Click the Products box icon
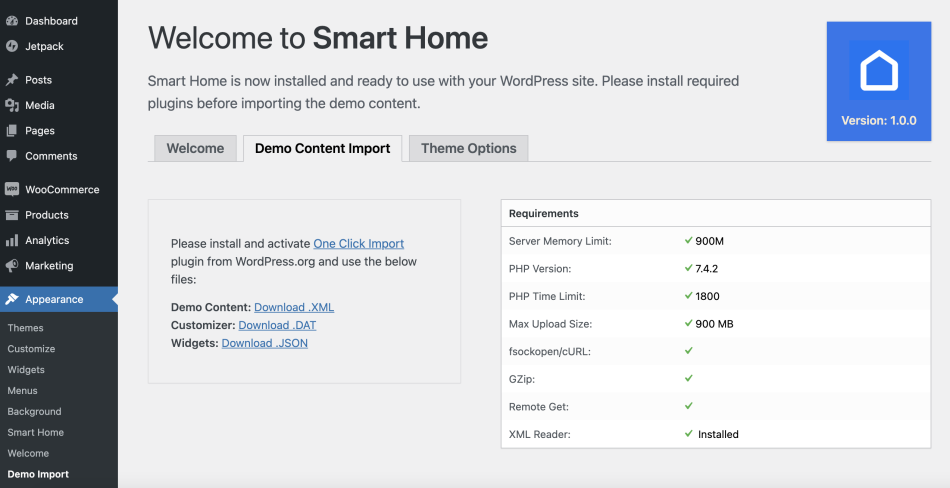The height and width of the screenshot is (488, 950). coord(12,215)
